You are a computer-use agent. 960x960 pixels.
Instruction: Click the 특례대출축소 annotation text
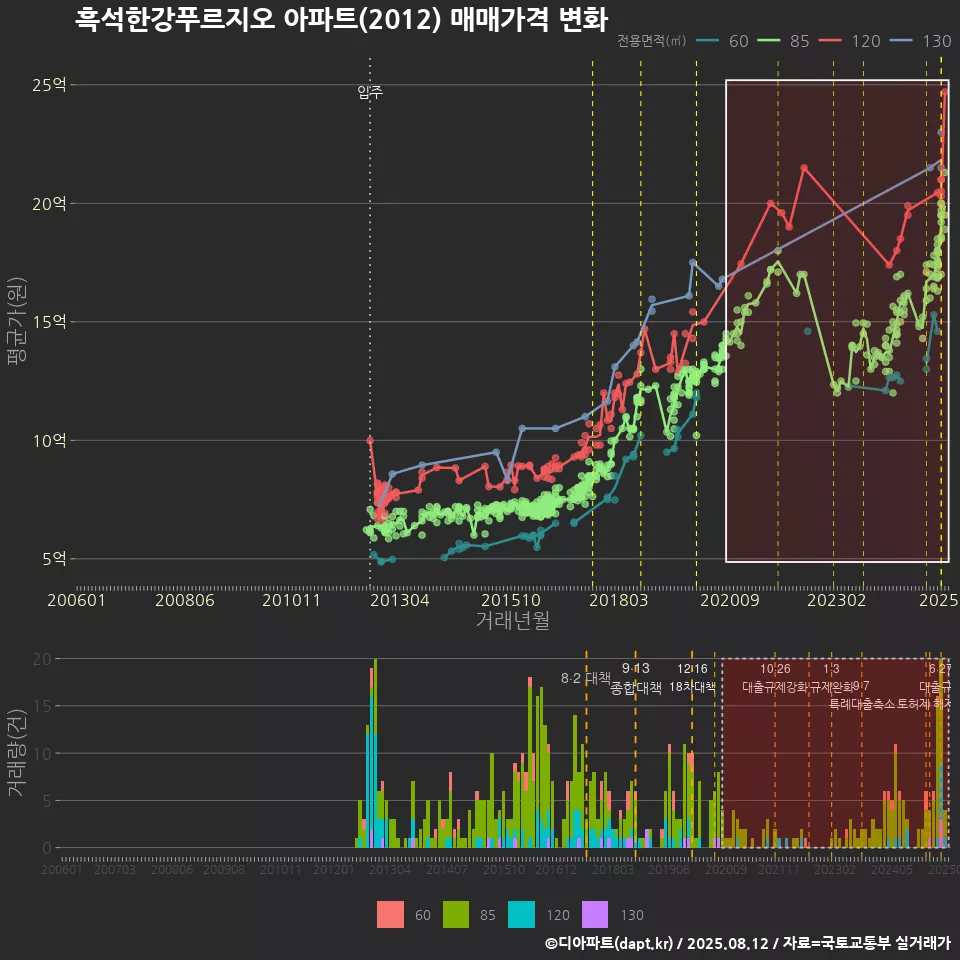(862, 704)
